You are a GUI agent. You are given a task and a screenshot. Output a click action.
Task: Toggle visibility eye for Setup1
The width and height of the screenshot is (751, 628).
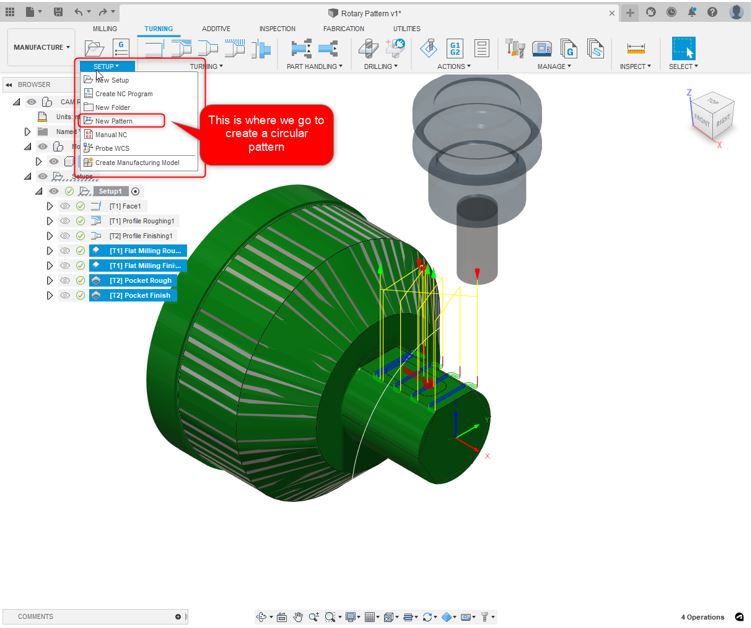click(x=54, y=191)
